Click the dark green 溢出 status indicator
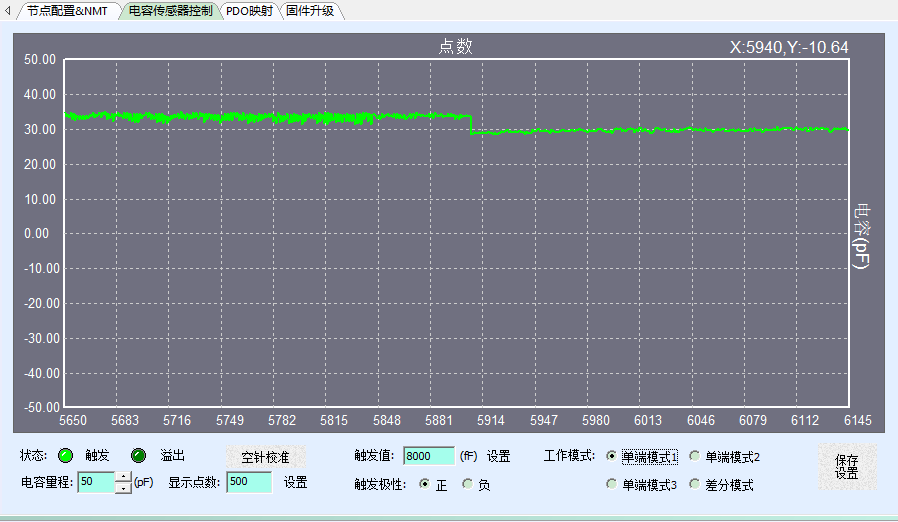This screenshot has height=522, width=898. pos(139,456)
